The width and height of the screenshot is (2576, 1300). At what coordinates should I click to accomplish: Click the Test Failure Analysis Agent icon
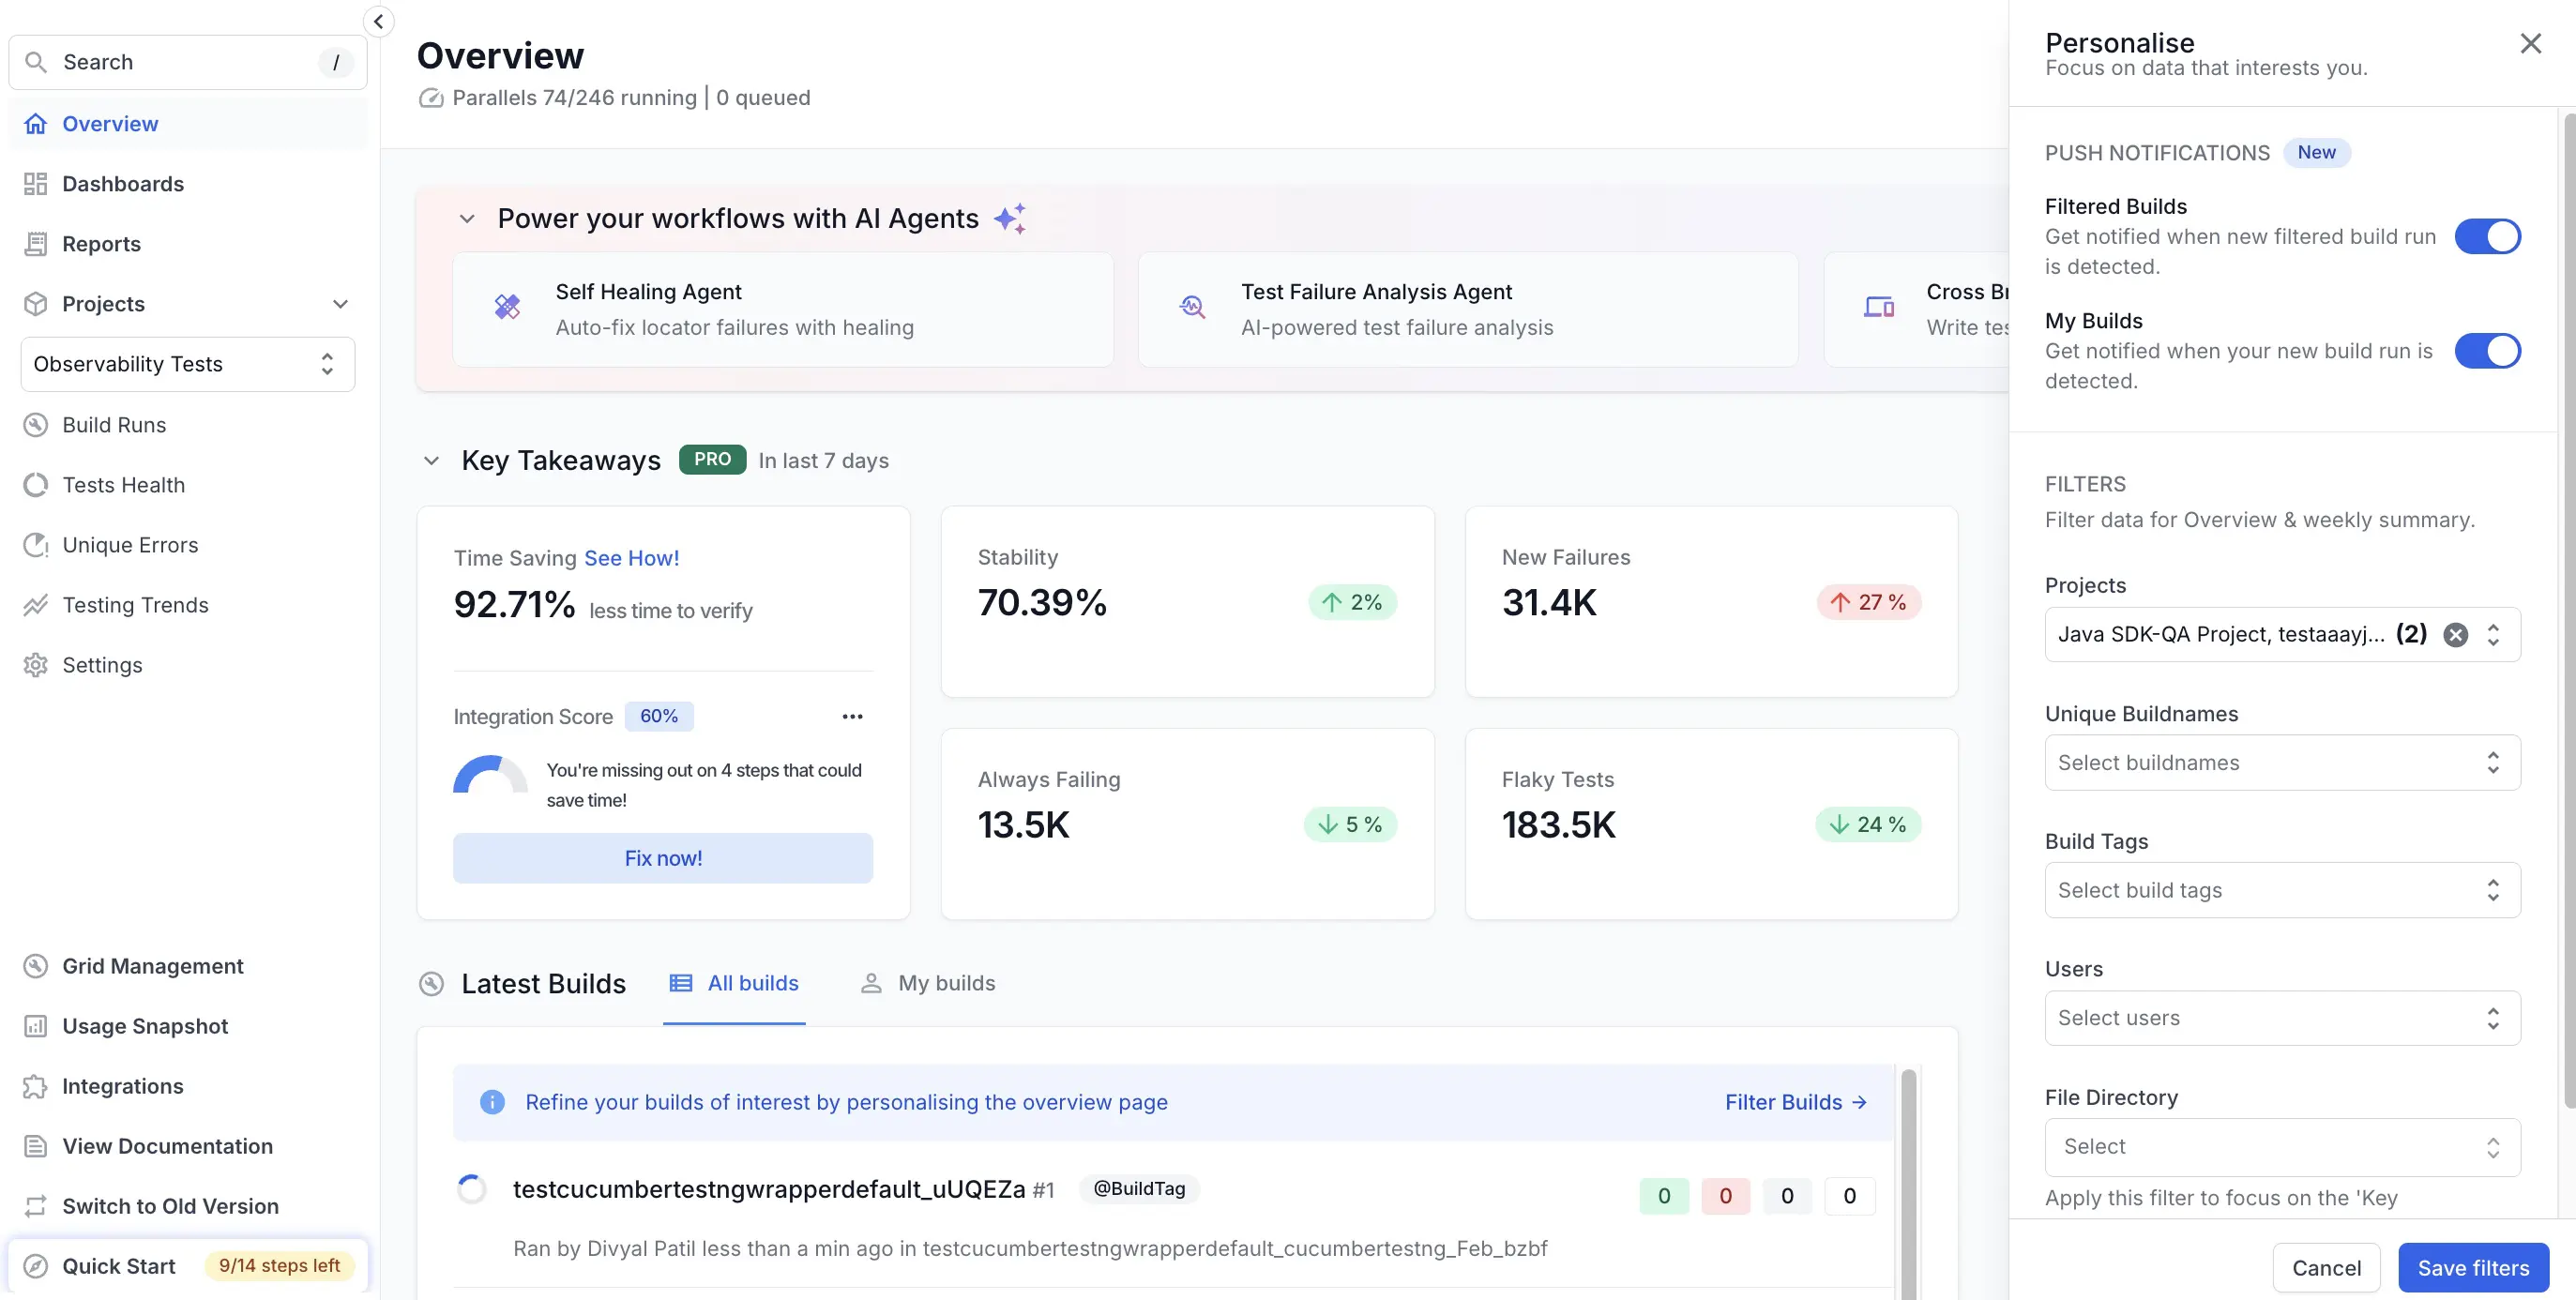click(x=1192, y=308)
